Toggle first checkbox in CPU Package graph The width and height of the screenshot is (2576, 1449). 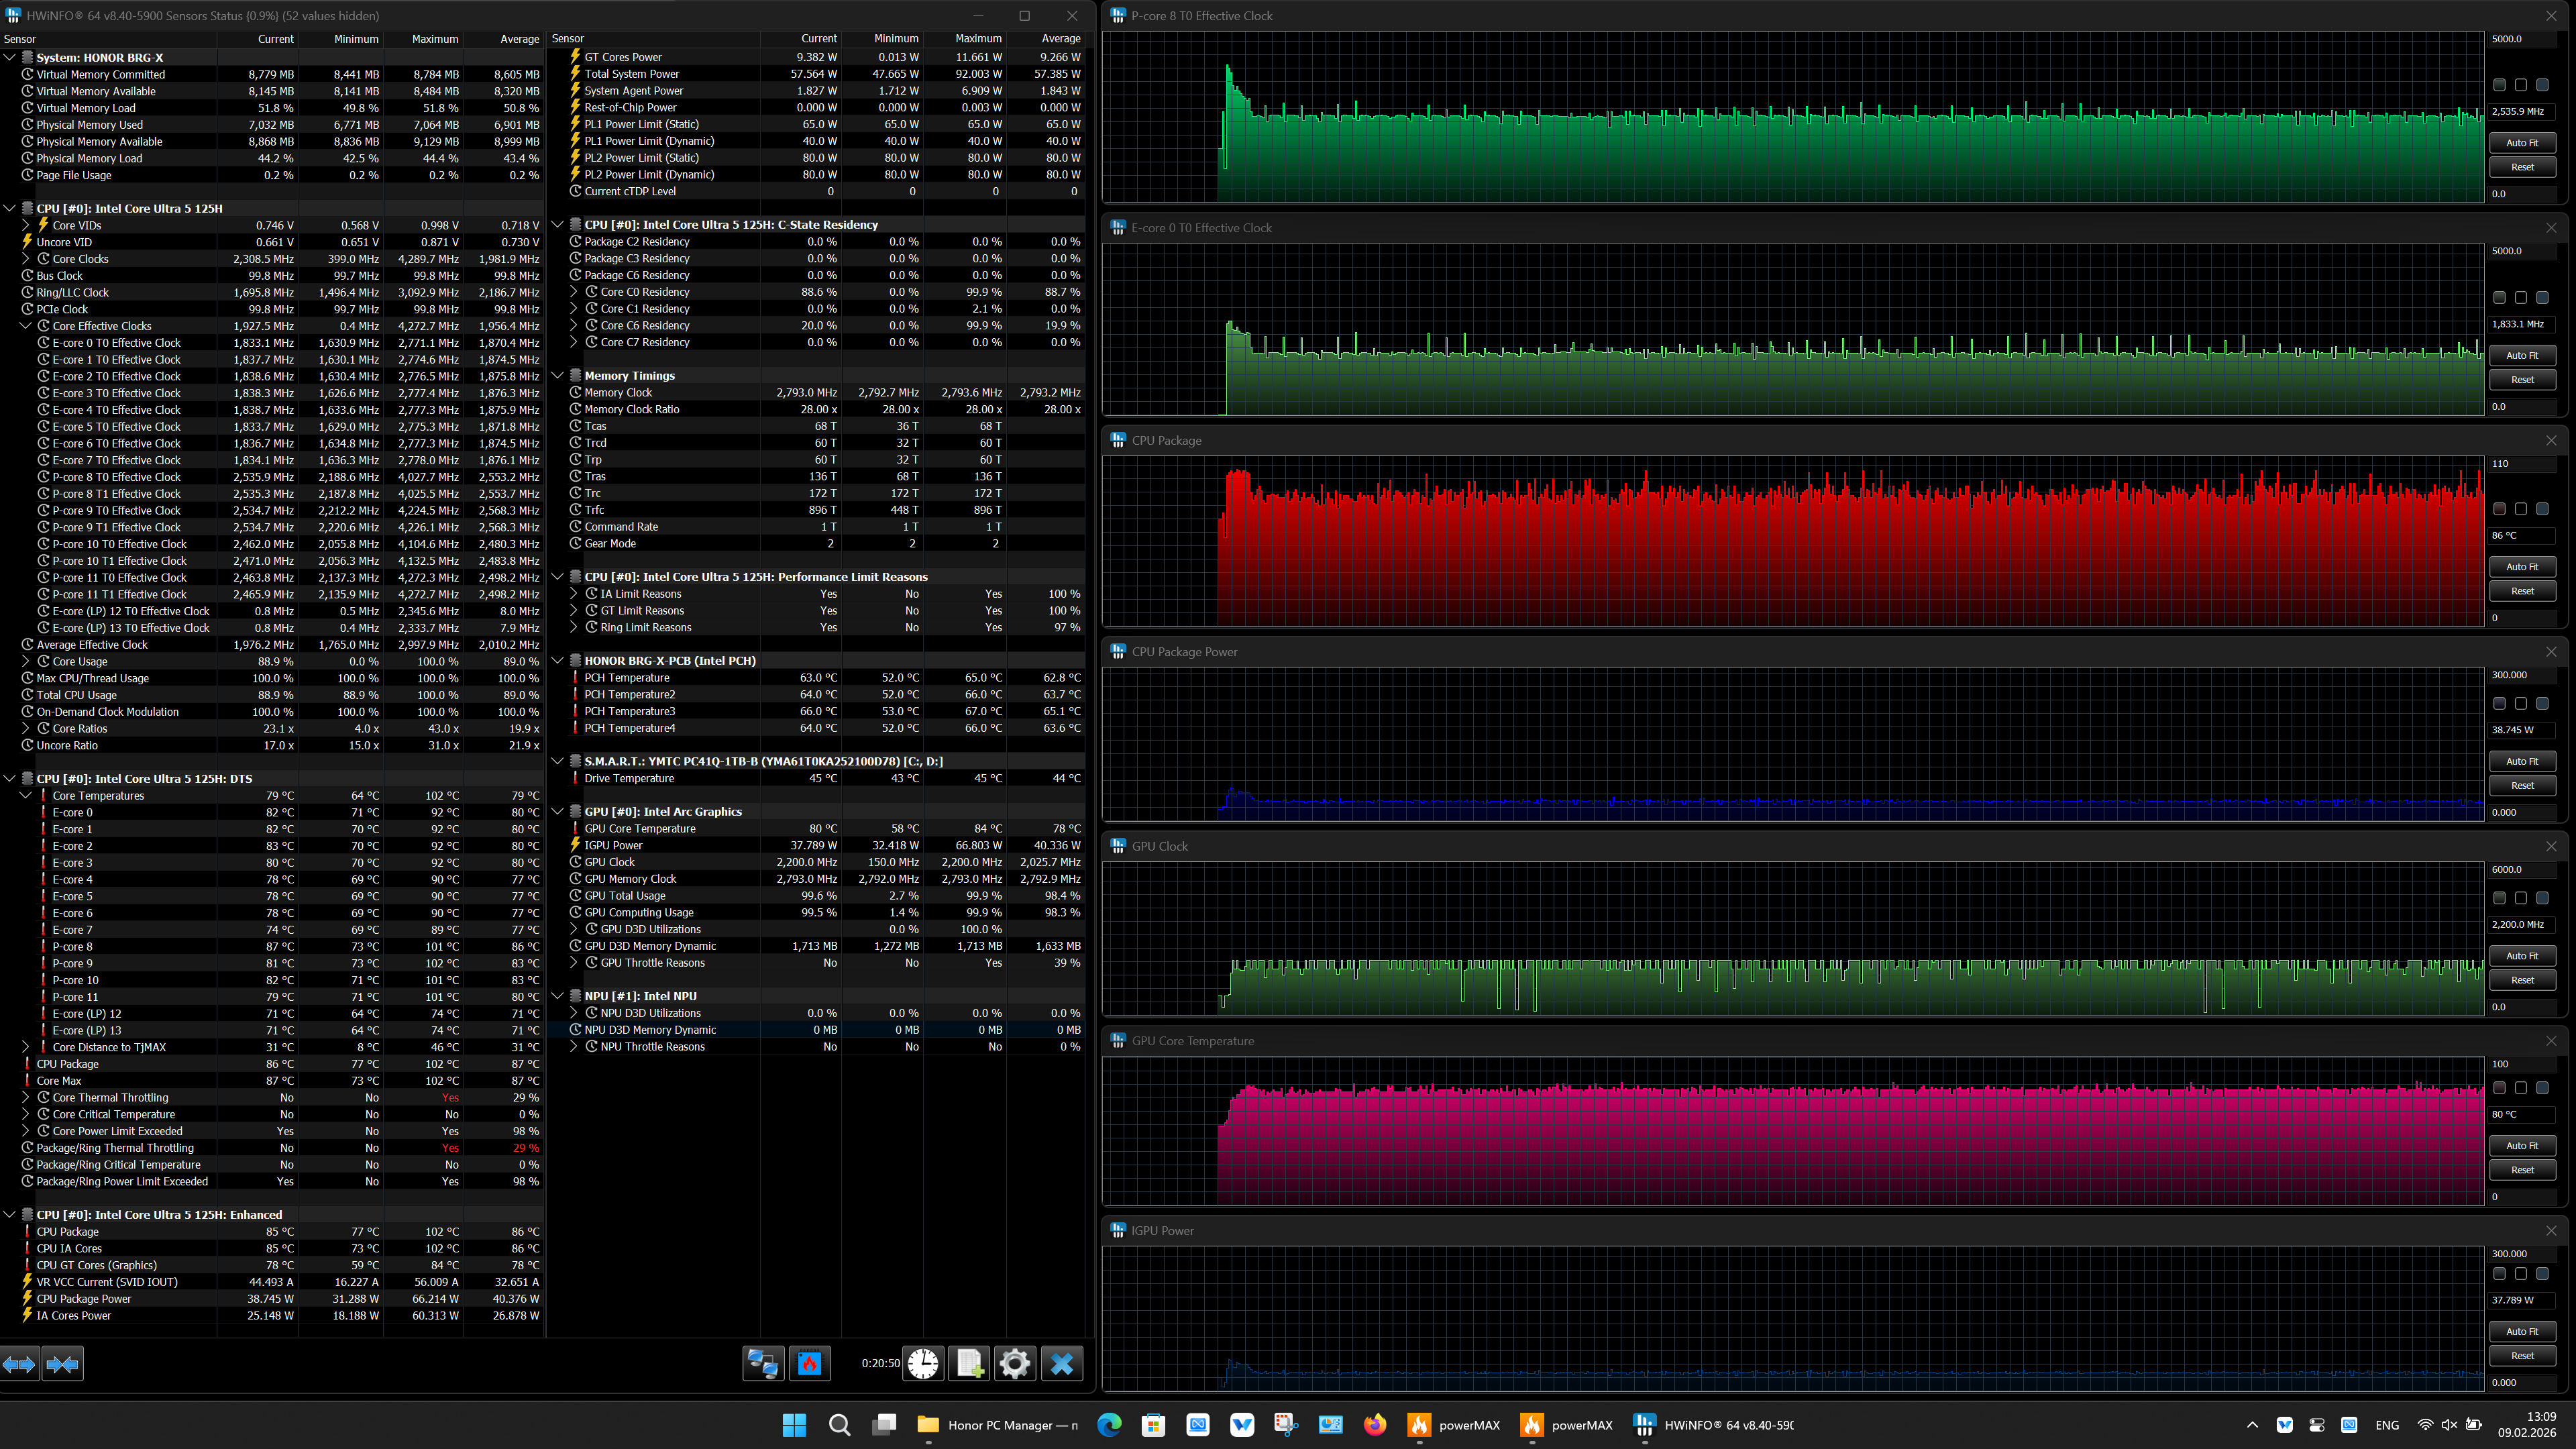click(x=2499, y=509)
